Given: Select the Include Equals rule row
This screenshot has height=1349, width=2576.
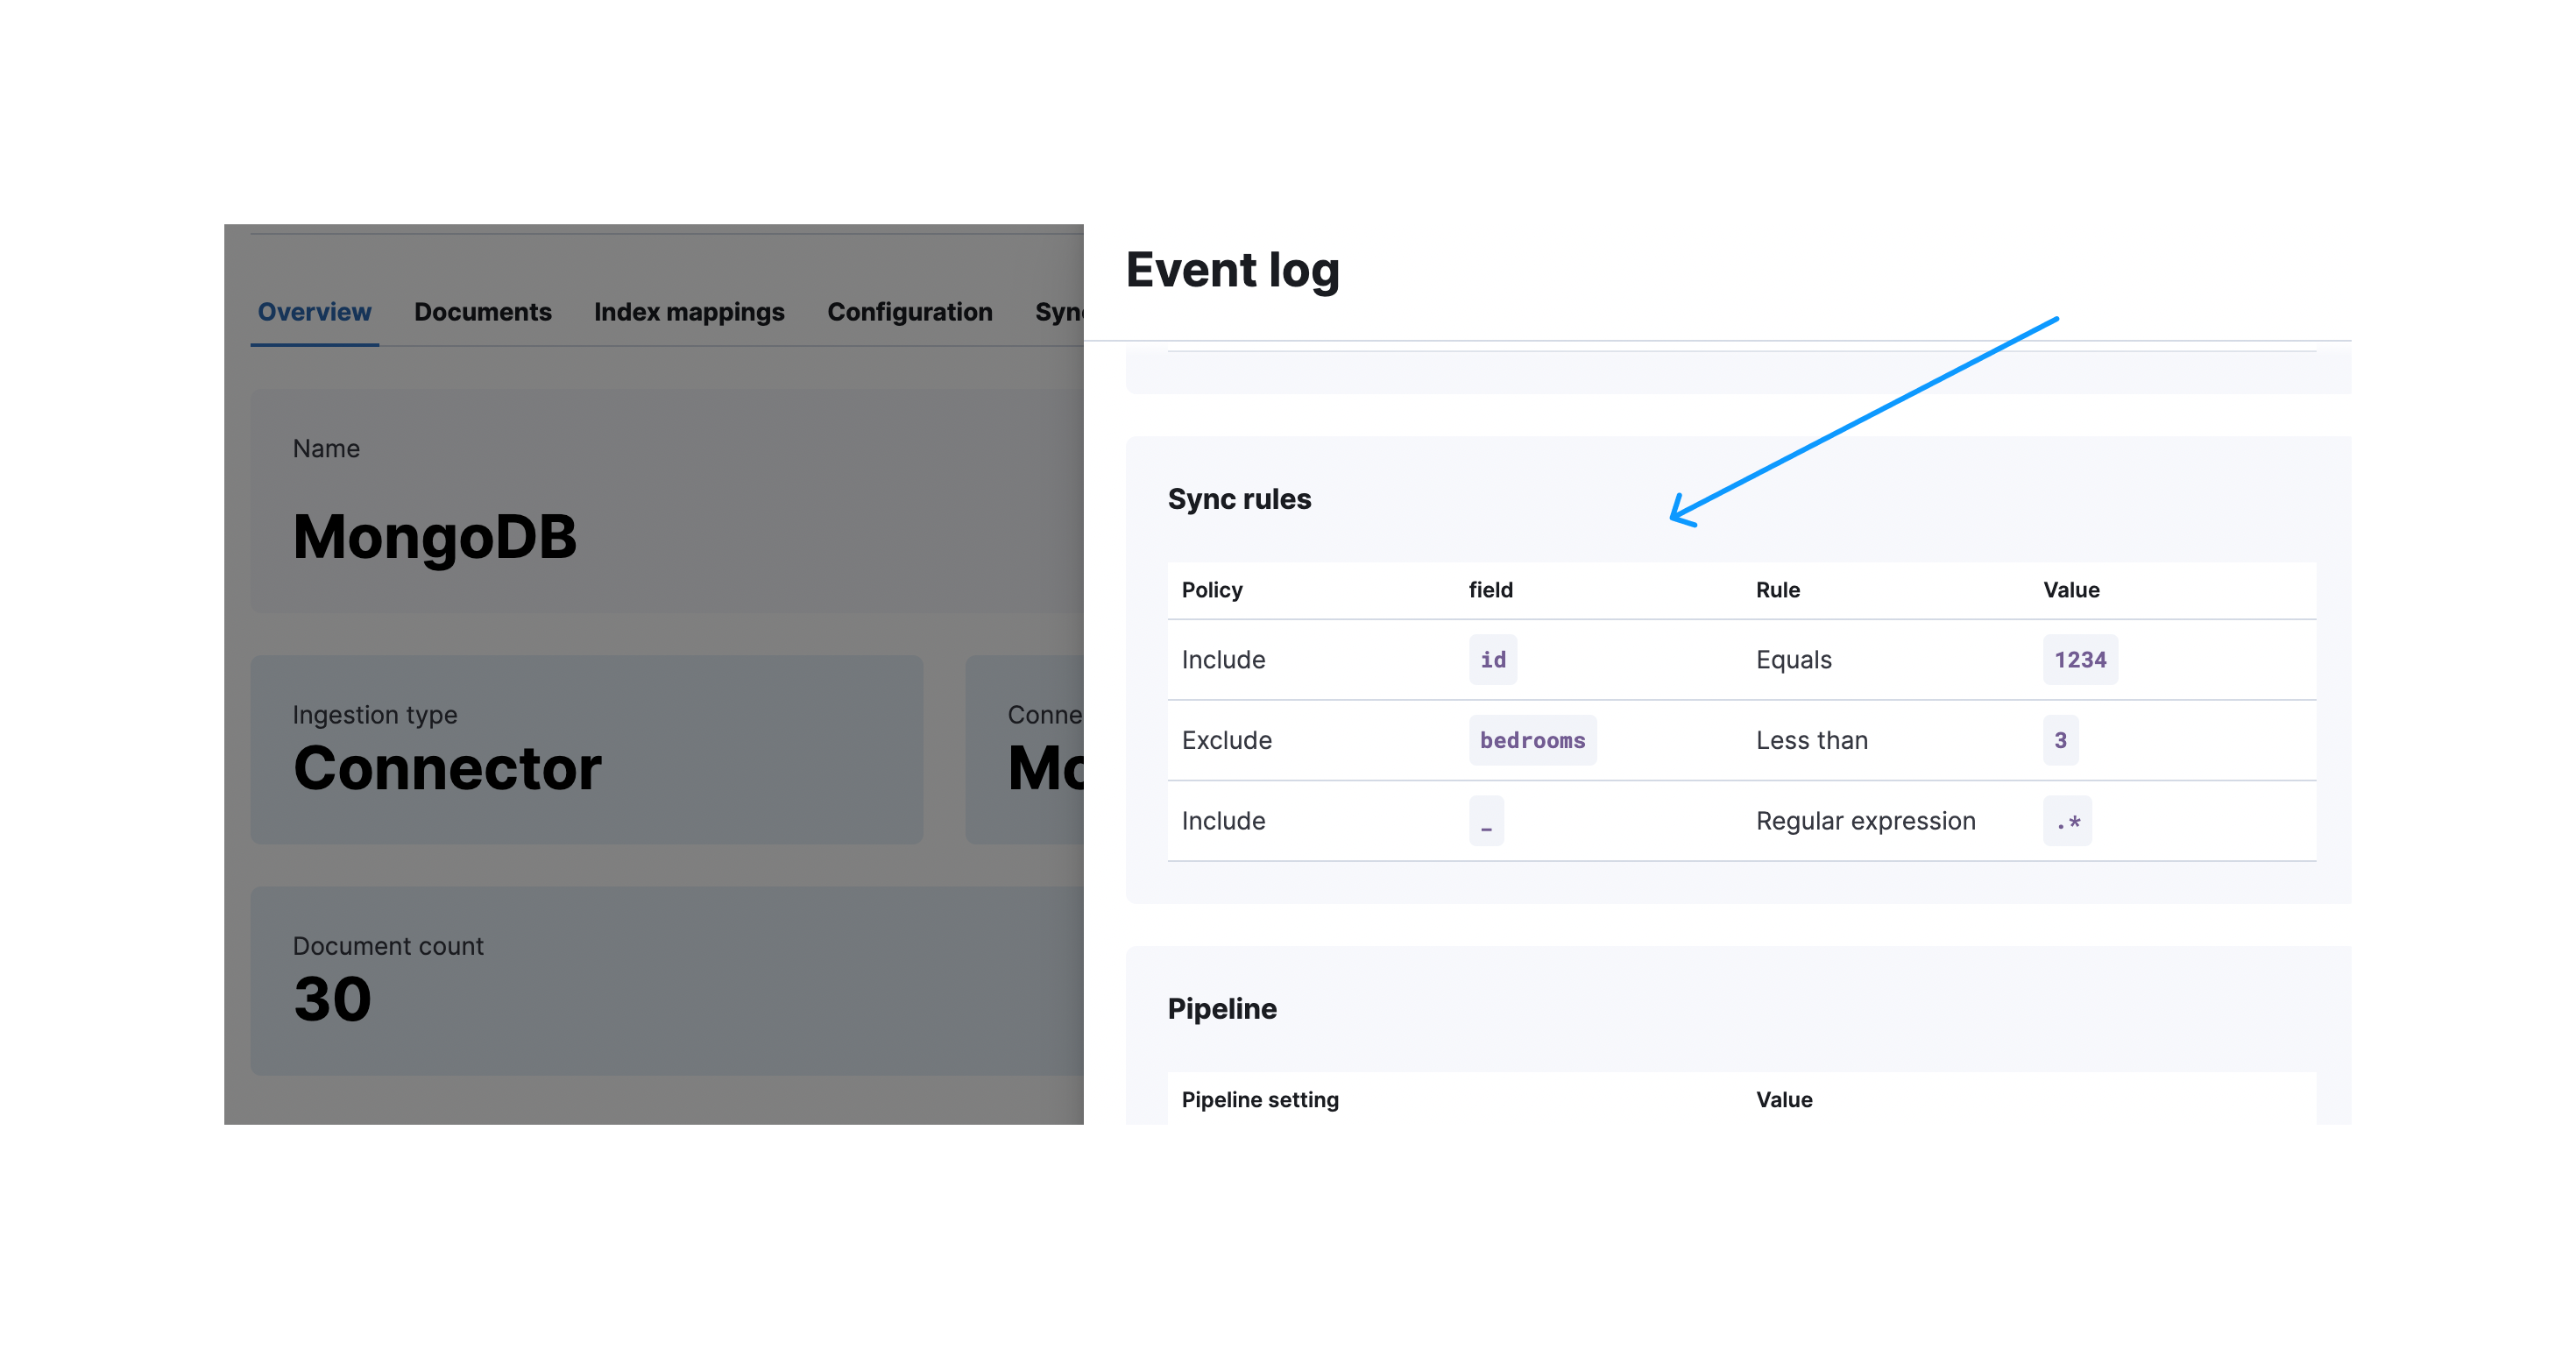Looking at the screenshot, I should tap(1223, 660).
